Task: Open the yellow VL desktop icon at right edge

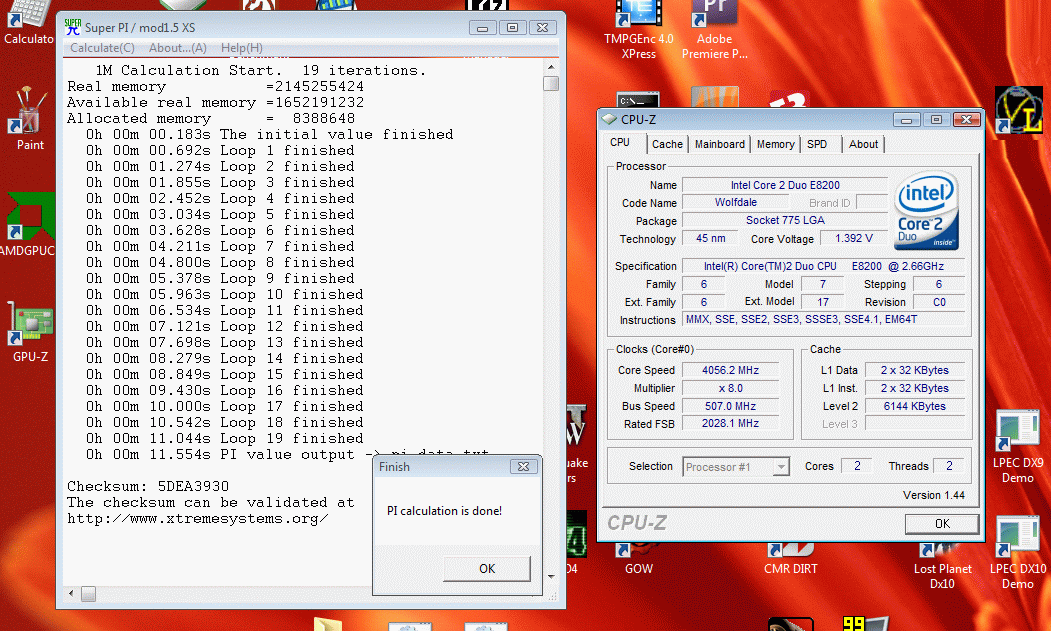Action: point(1018,109)
